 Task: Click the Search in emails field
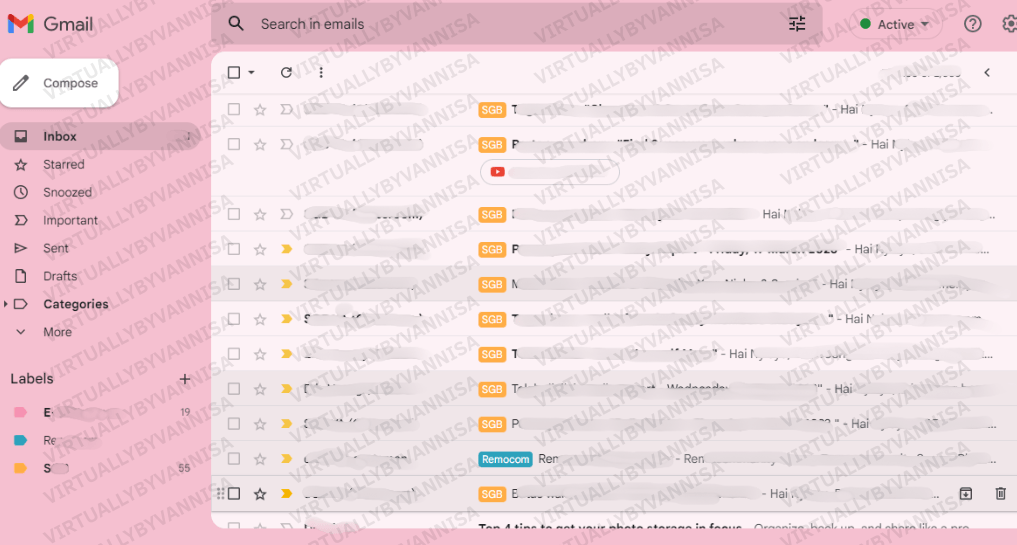coord(516,24)
